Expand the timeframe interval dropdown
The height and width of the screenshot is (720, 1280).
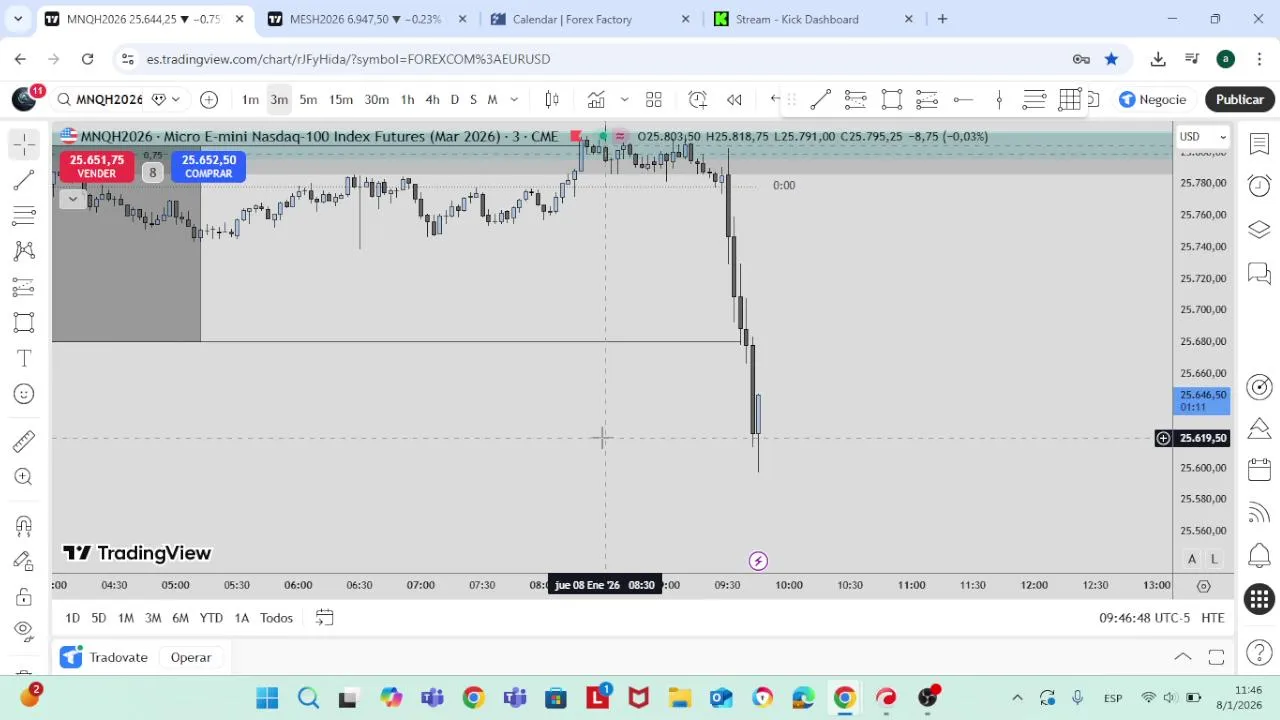click(514, 99)
